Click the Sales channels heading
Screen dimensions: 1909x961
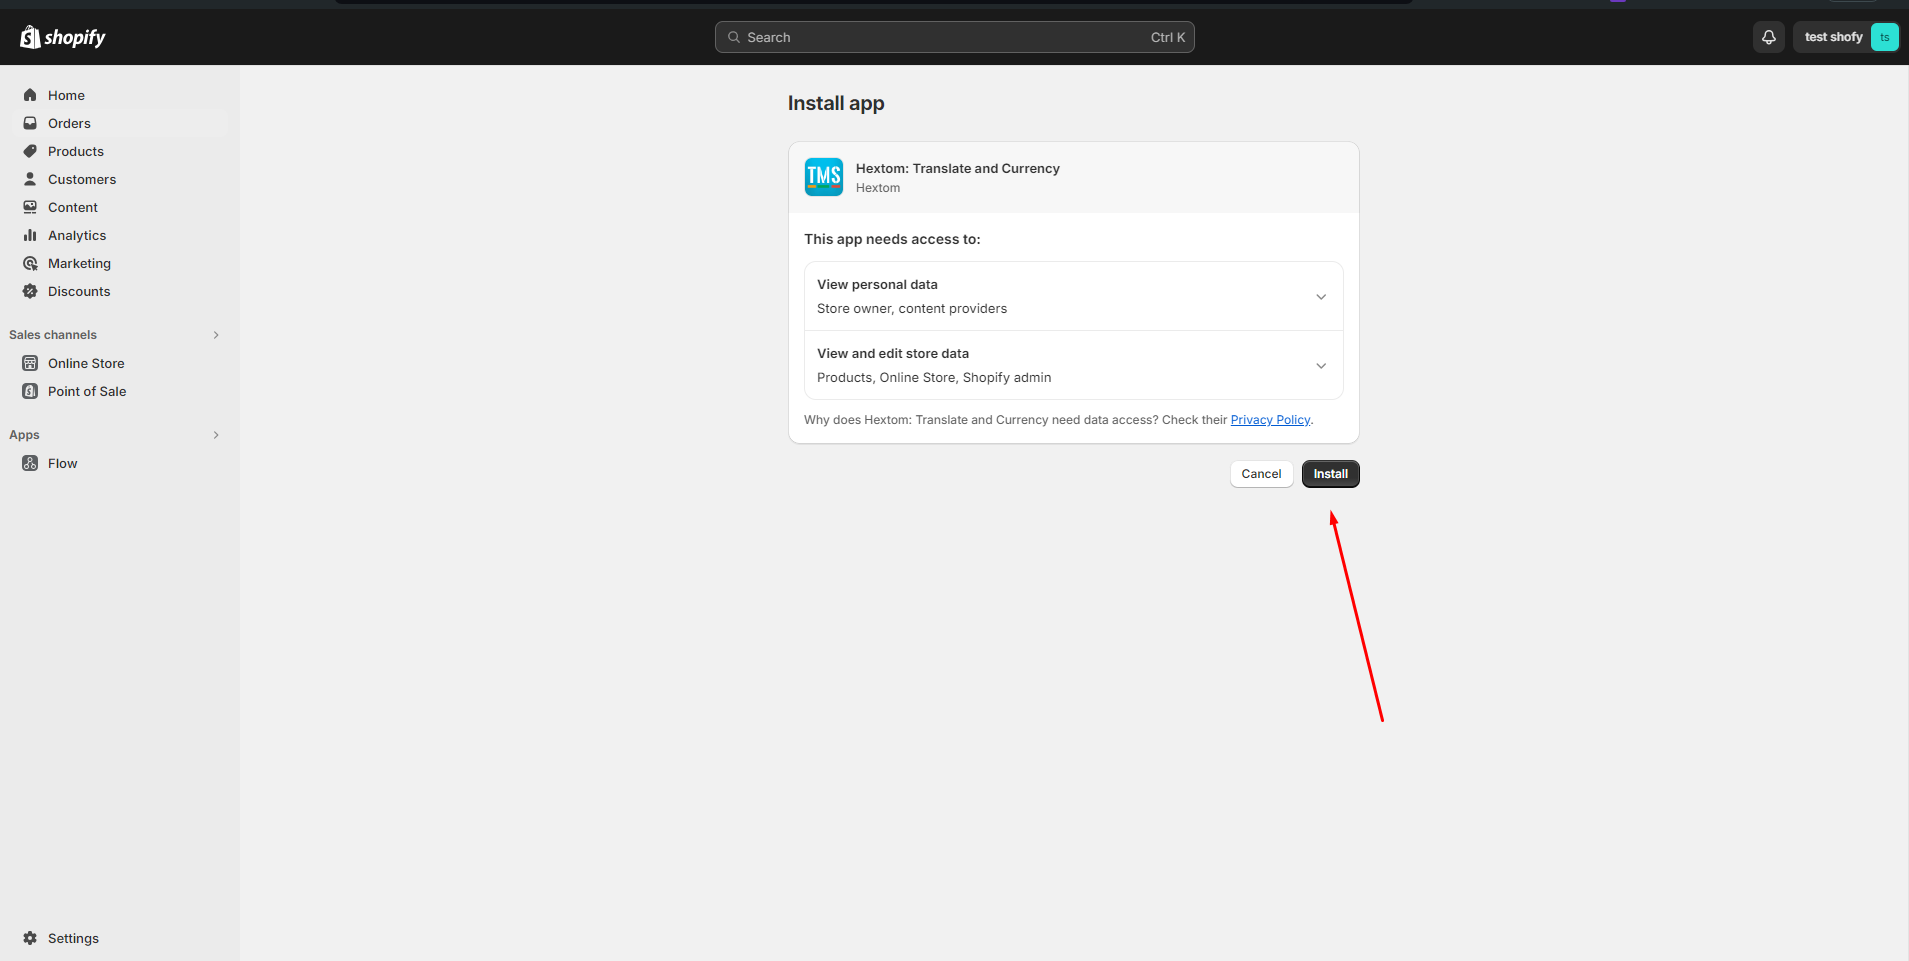(53, 335)
